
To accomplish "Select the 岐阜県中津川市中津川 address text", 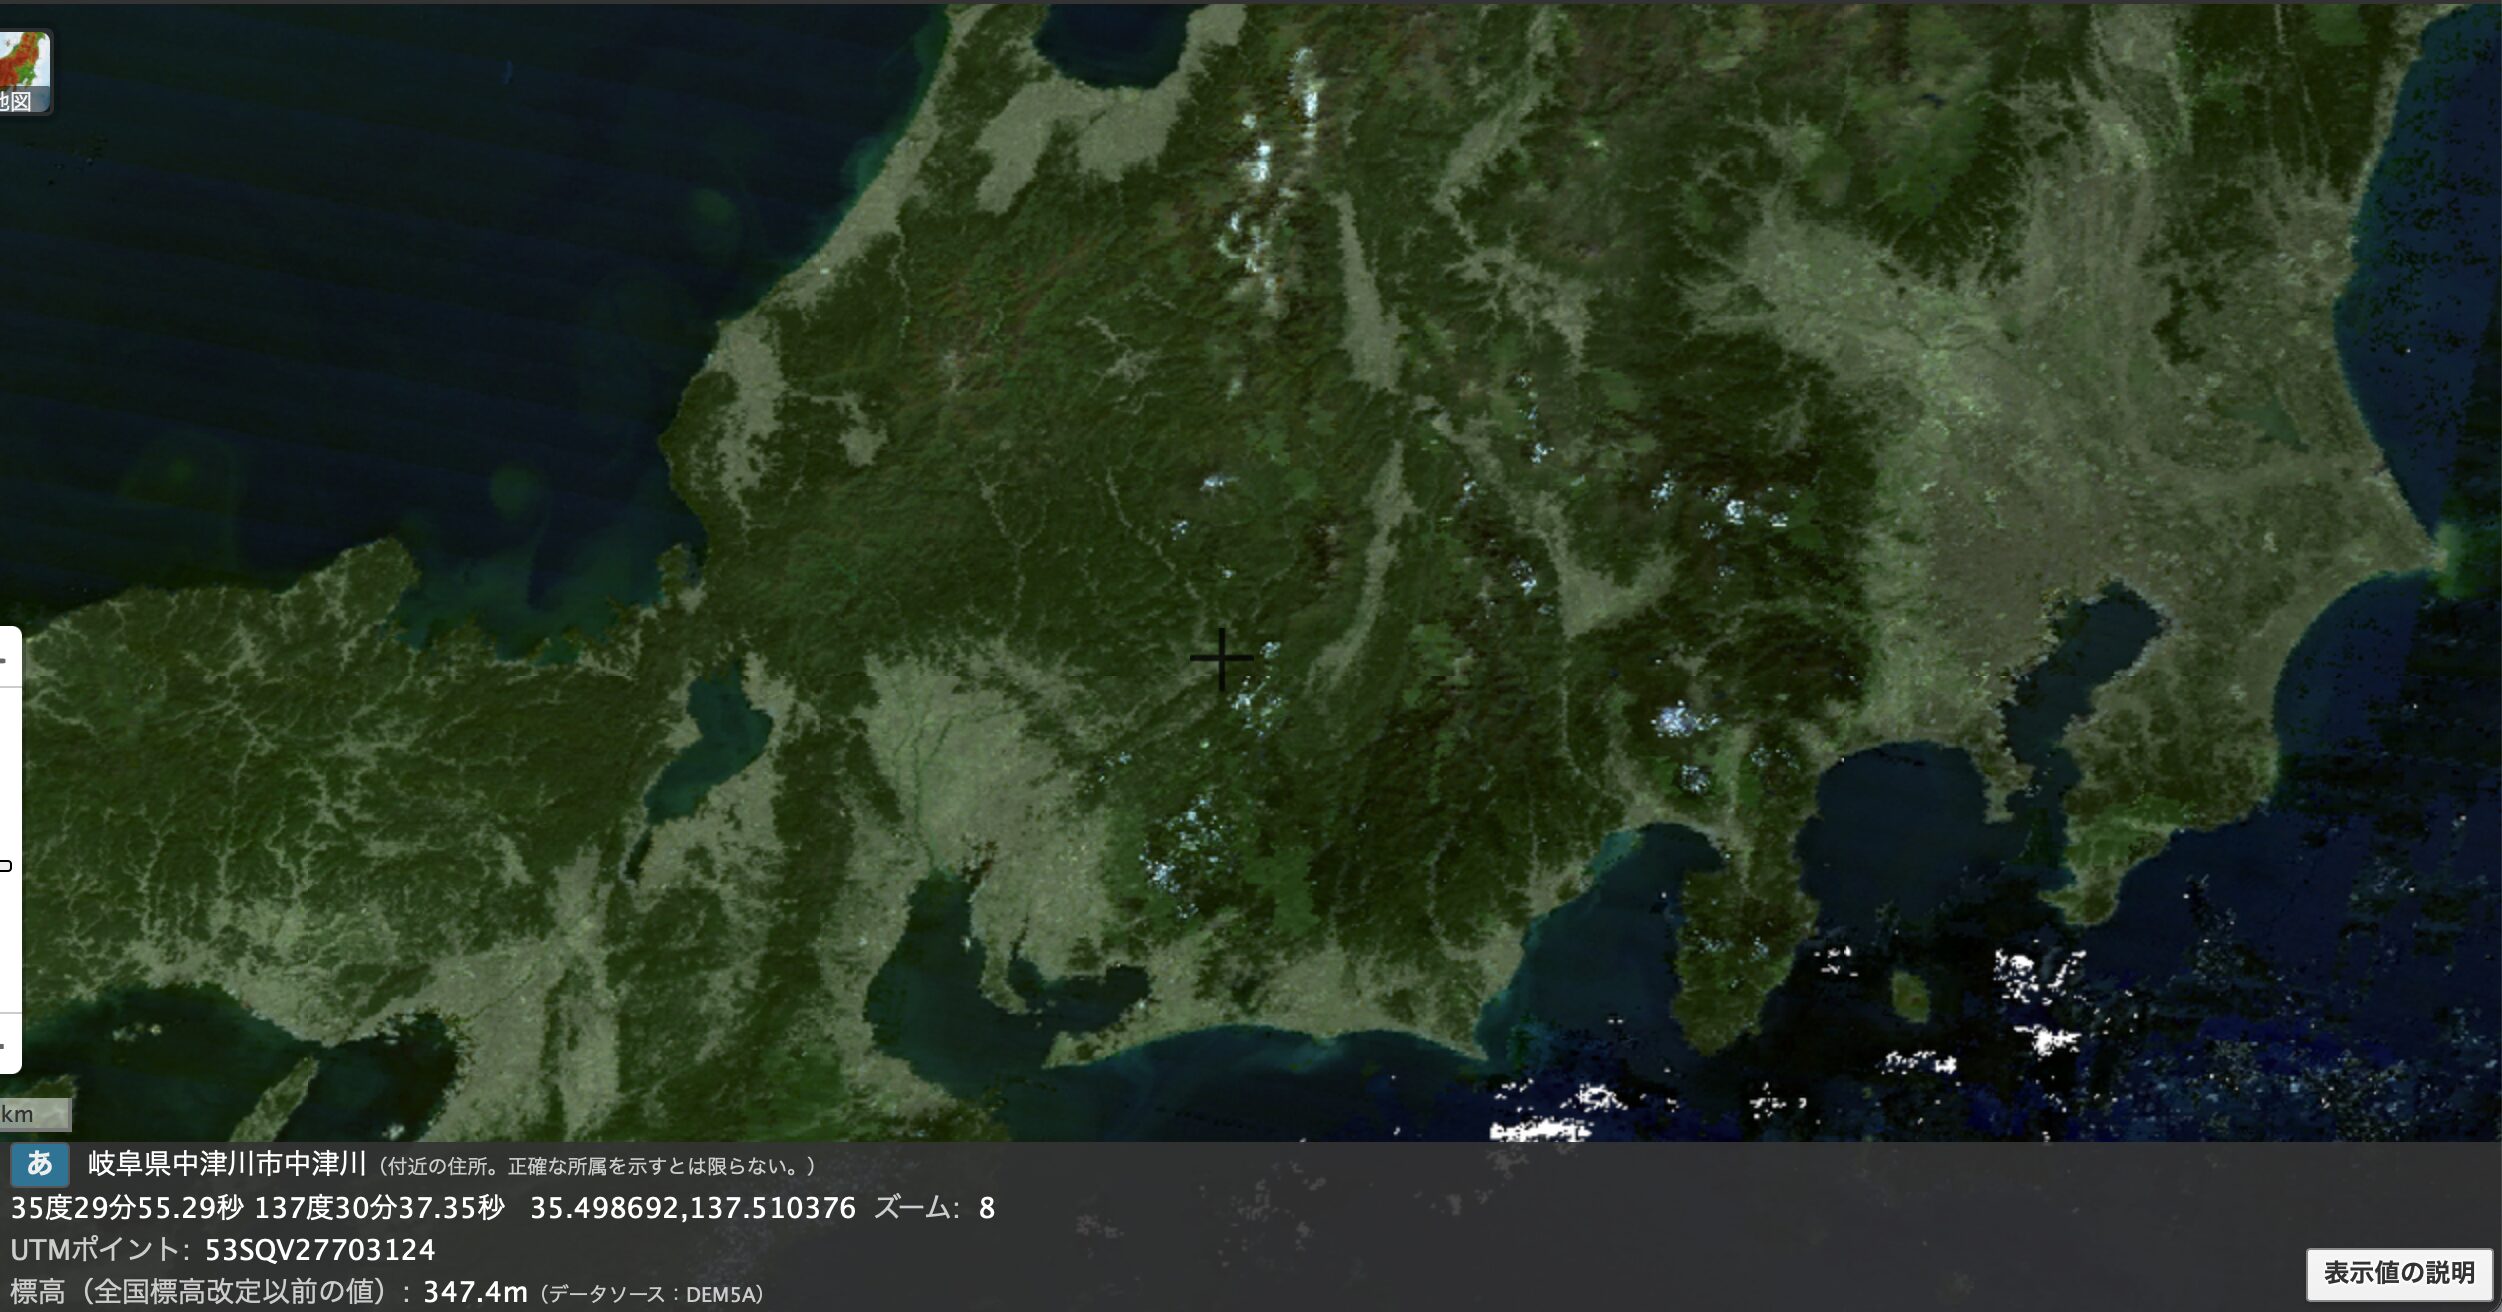I will pyautogui.click(x=227, y=1164).
